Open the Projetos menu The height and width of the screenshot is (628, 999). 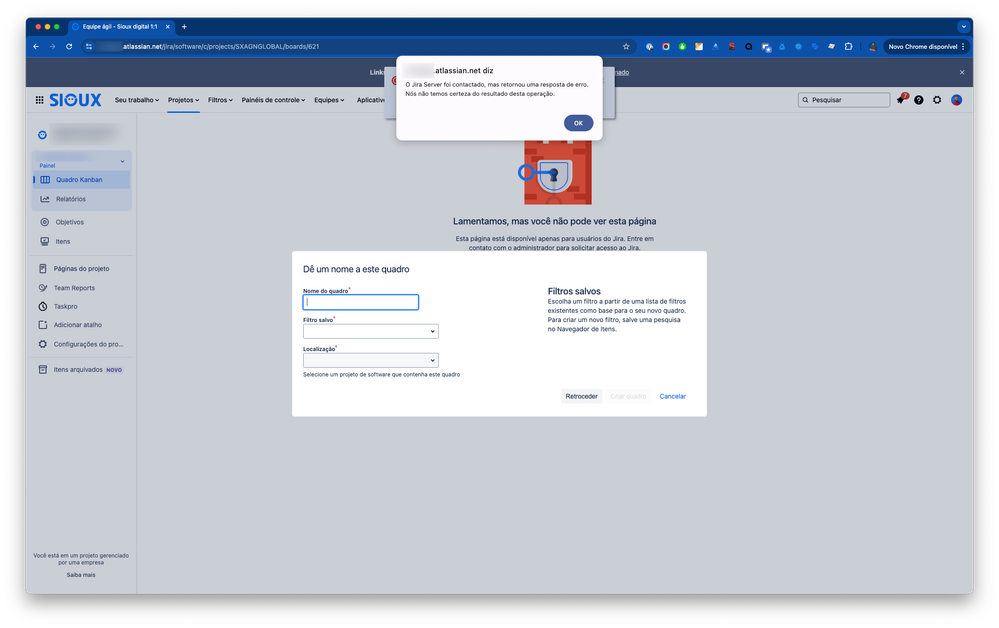click(x=183, y=100)
